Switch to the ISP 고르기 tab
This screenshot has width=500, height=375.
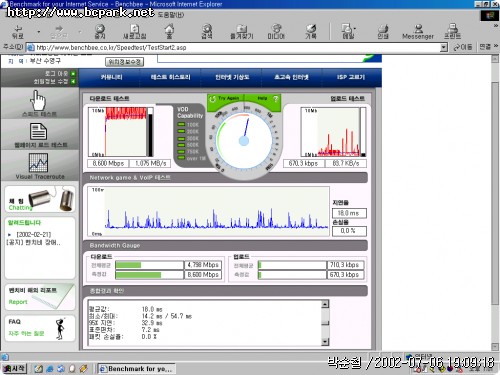coord(351,77)
